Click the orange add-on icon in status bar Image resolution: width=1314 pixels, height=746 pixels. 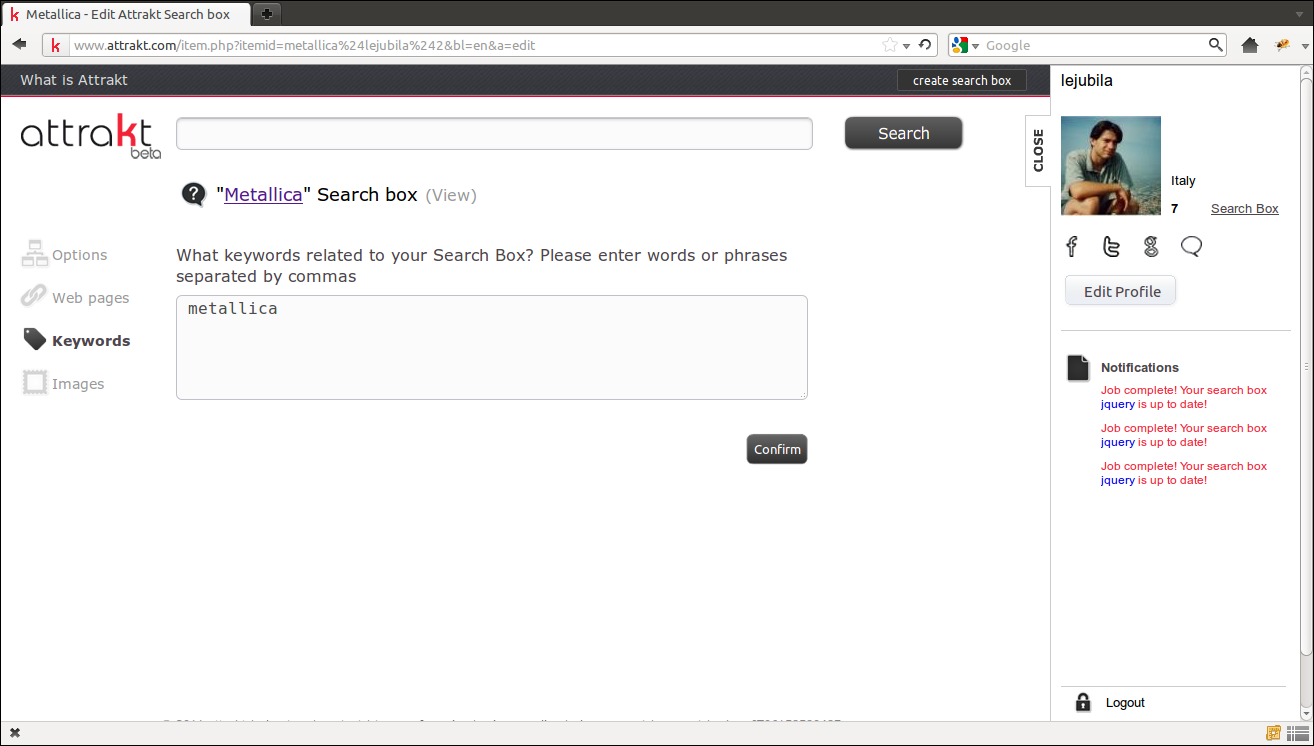tap(1273, 733)
